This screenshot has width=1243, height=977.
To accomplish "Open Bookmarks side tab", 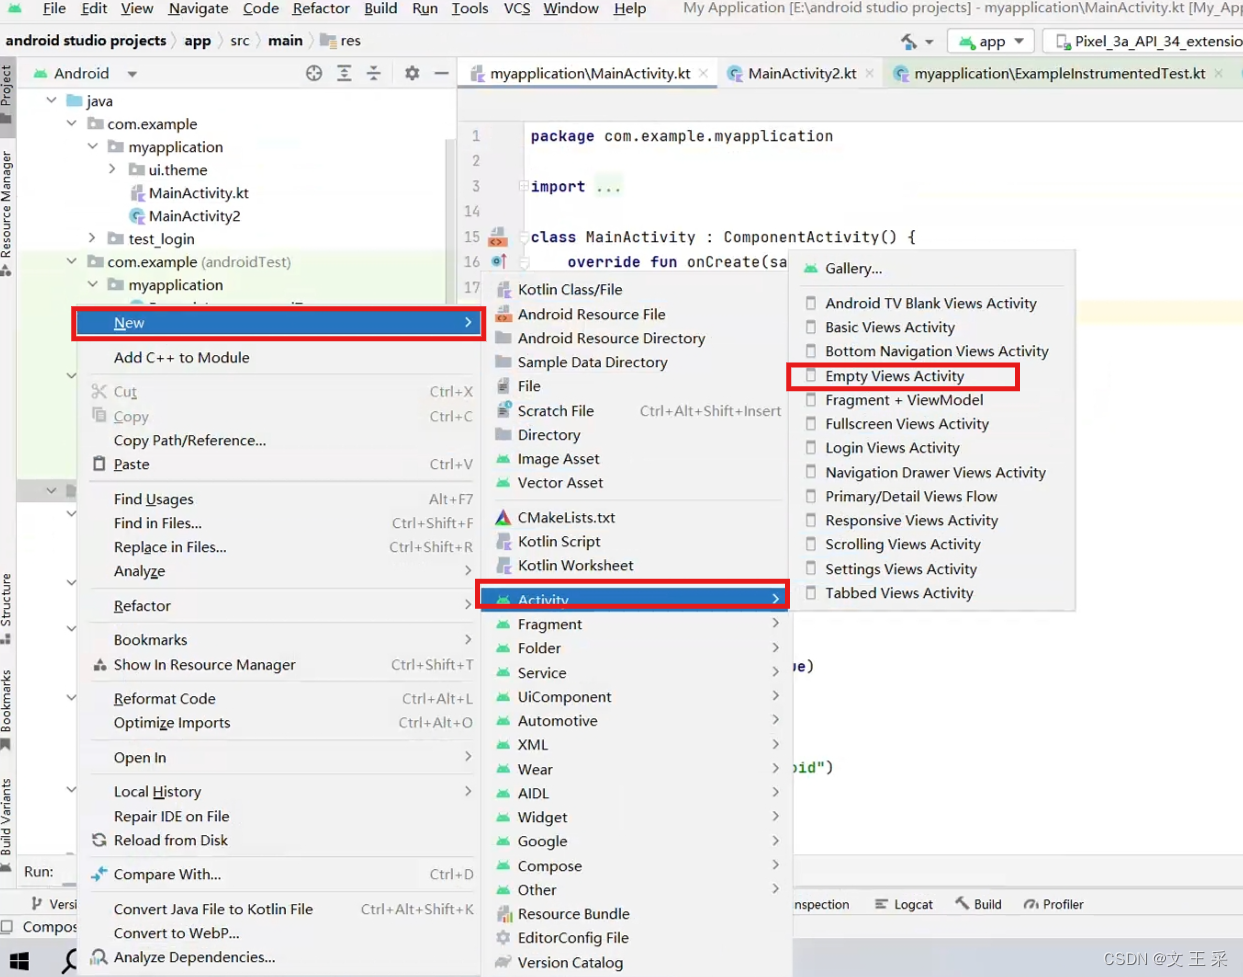I will (7, 708).
